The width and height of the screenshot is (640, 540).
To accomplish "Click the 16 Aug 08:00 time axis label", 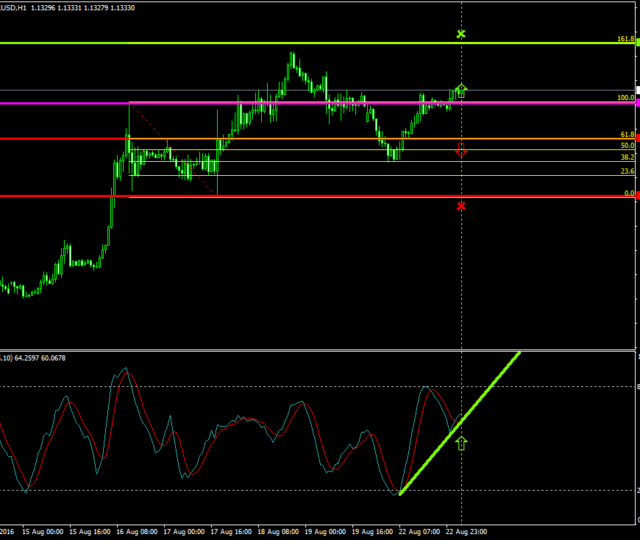I will coord(138,532).
